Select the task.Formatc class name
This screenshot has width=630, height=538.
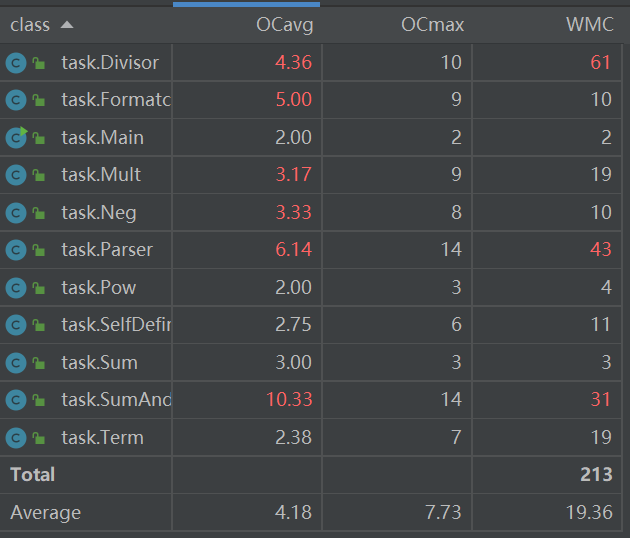(116, 100)
